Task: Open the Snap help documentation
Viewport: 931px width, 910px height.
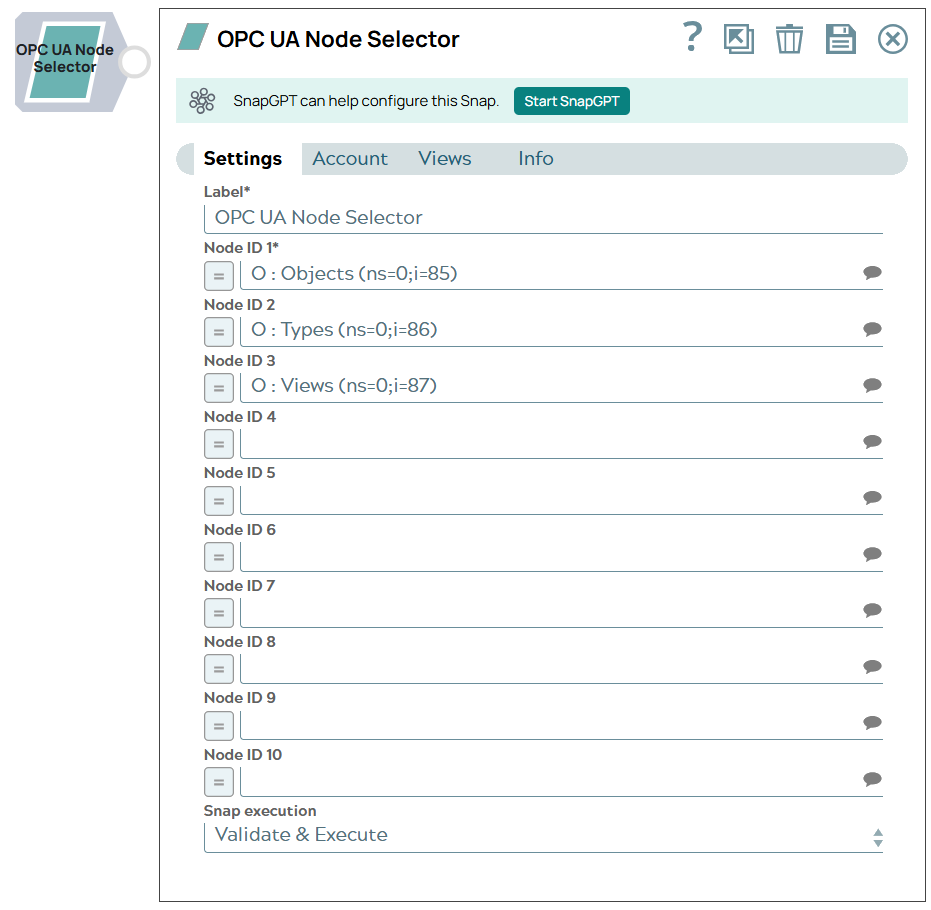Action: [692, 38]
